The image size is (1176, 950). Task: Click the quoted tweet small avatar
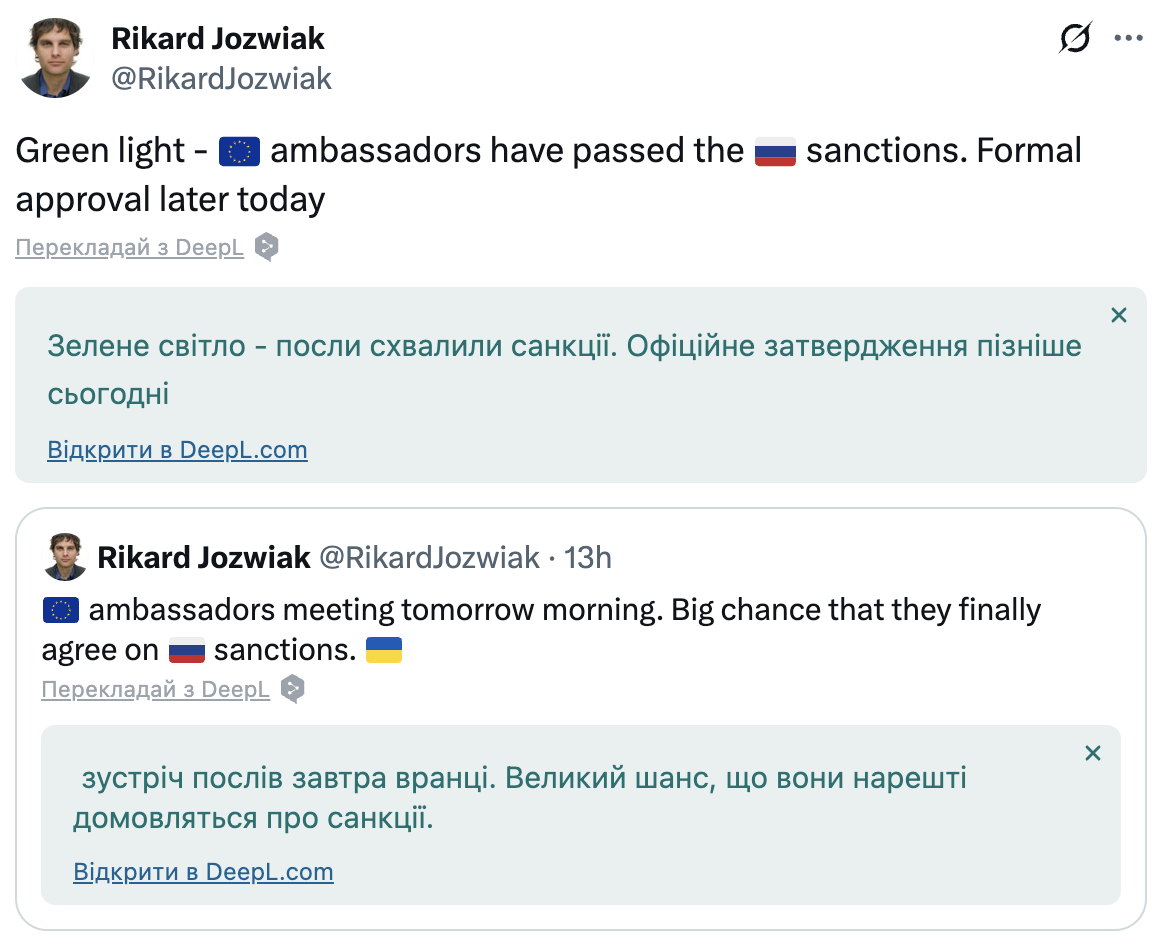65,557
